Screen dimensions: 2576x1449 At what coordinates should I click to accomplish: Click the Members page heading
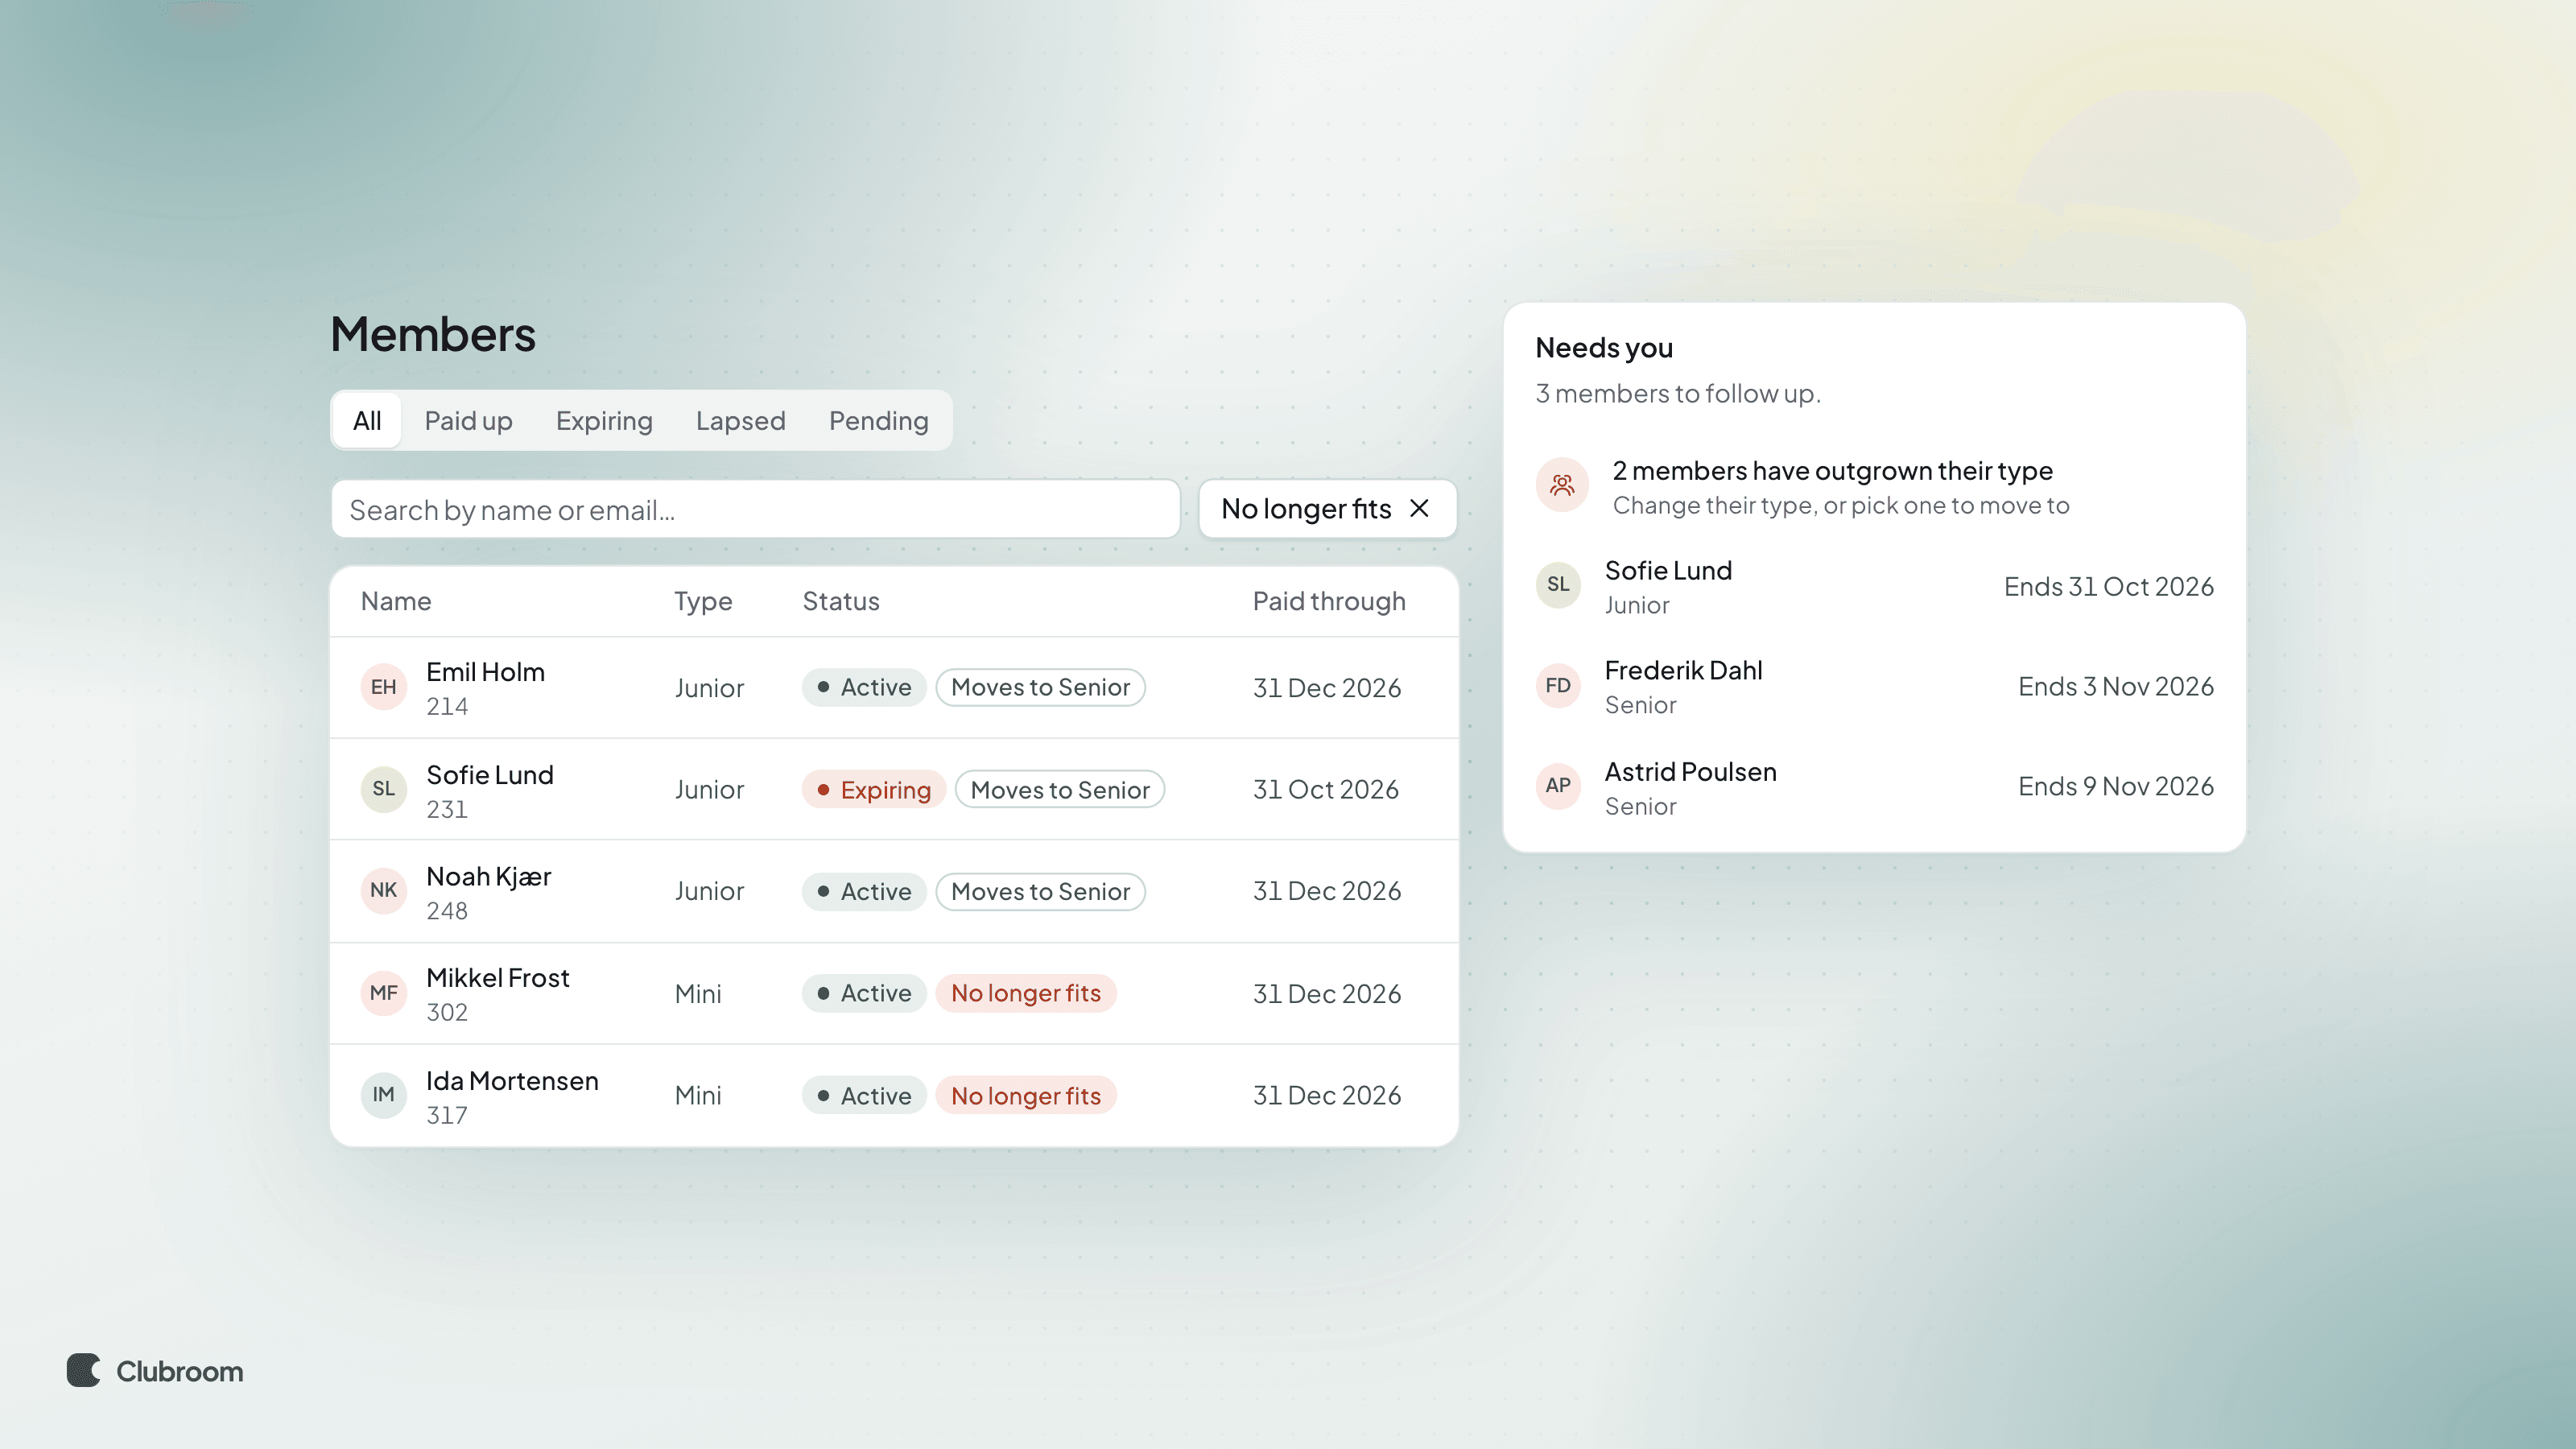coord(433,334)
